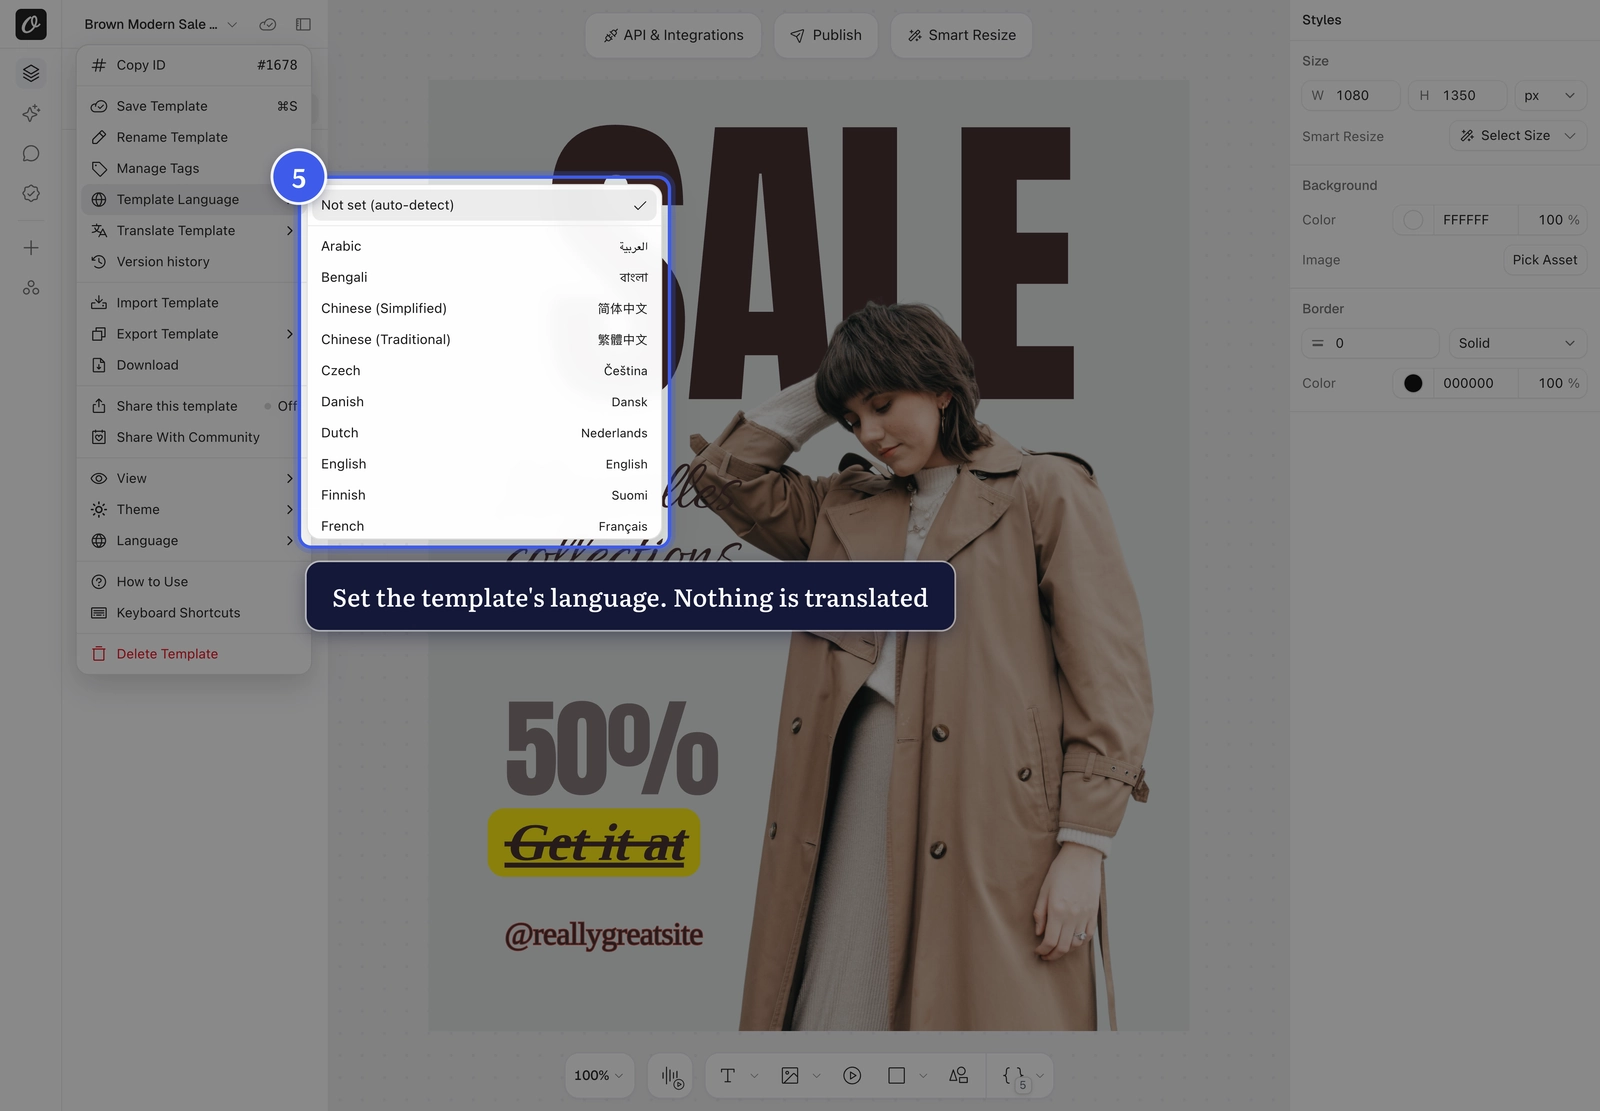Expand Image tool options chevron
This screenshot has width=1600, height=1111.
(x=816, y=1076)
